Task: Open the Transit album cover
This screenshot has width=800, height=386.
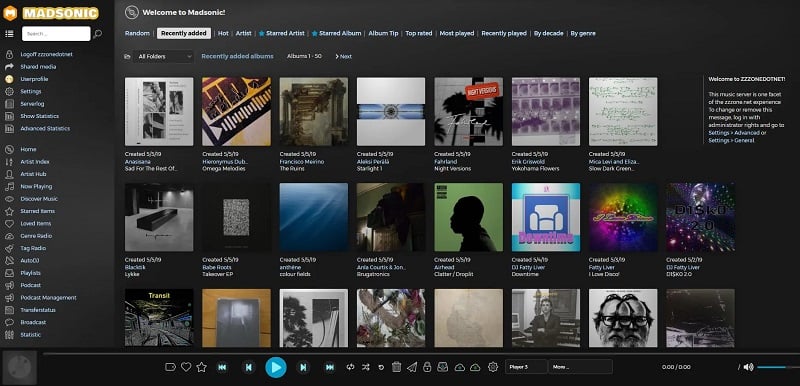Action: 159,318
